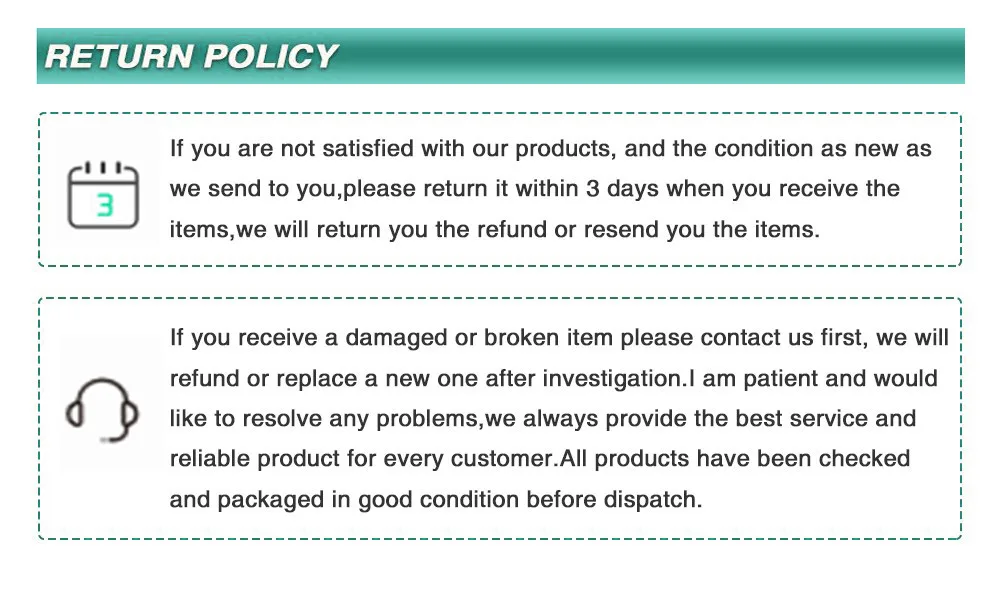
Task: Click the phrase 'resend you the items'
Action: (700, 229)
